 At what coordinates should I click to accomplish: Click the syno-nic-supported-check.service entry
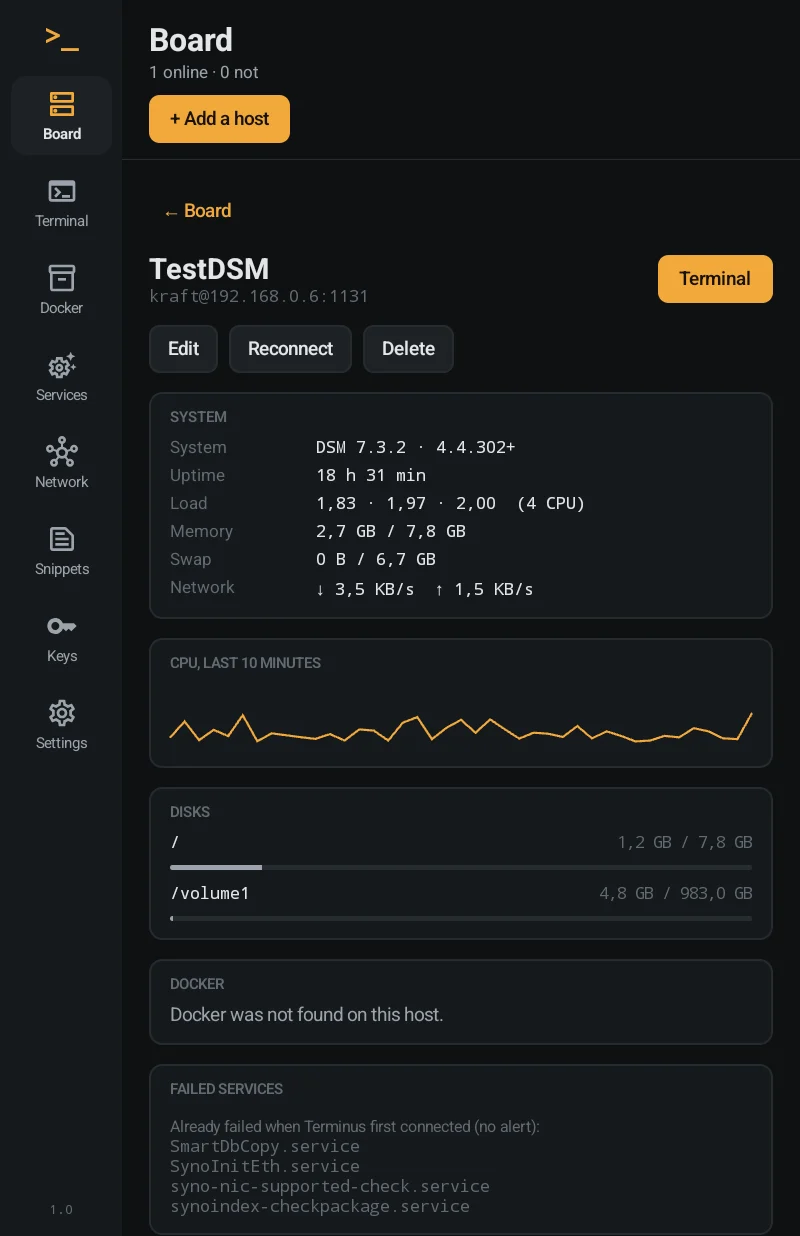click(x=330, y=1186)
